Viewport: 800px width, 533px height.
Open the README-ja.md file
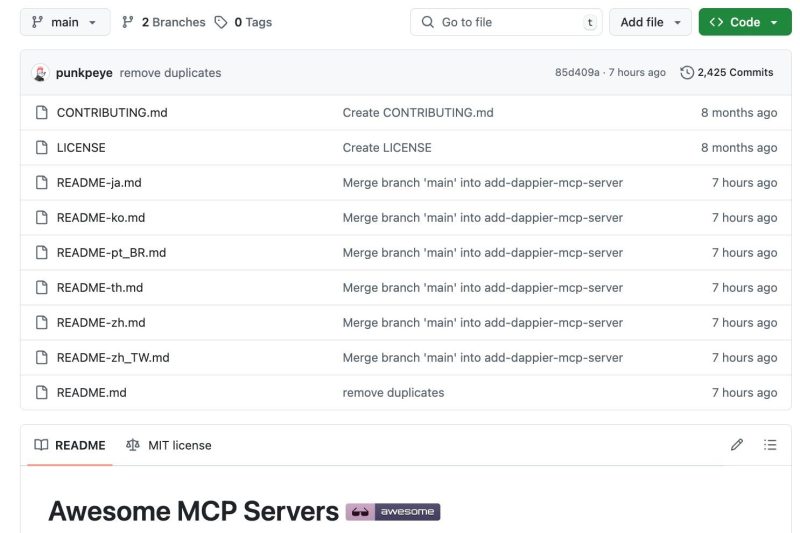(x=99, y=183)
